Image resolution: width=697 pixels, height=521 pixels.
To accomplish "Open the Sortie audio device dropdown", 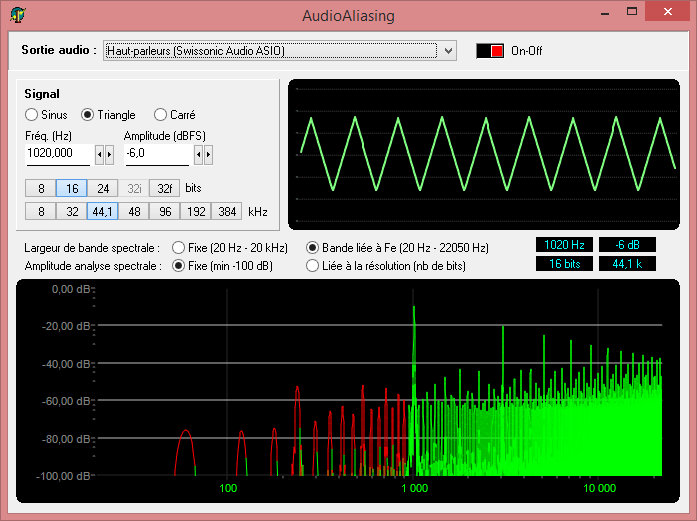I will pos(449,50).
